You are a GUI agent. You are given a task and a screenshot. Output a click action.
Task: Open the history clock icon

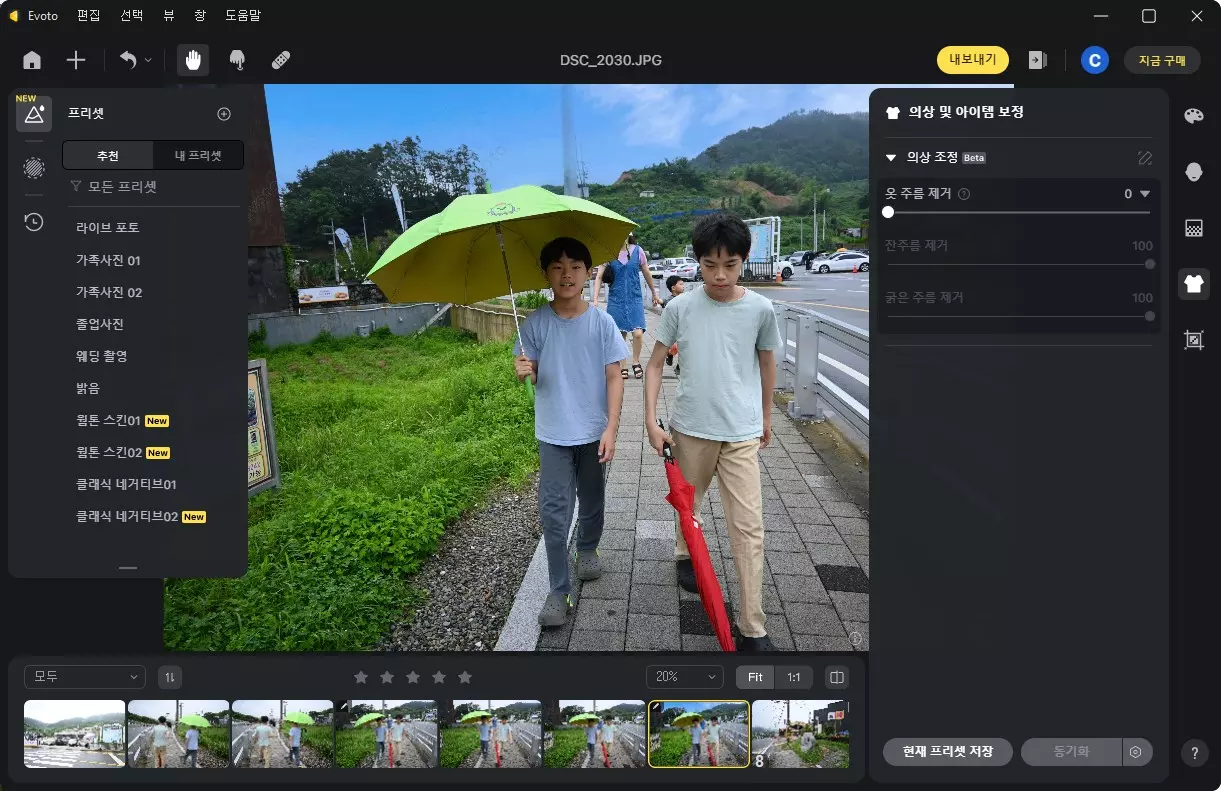[x=34, y=222]
